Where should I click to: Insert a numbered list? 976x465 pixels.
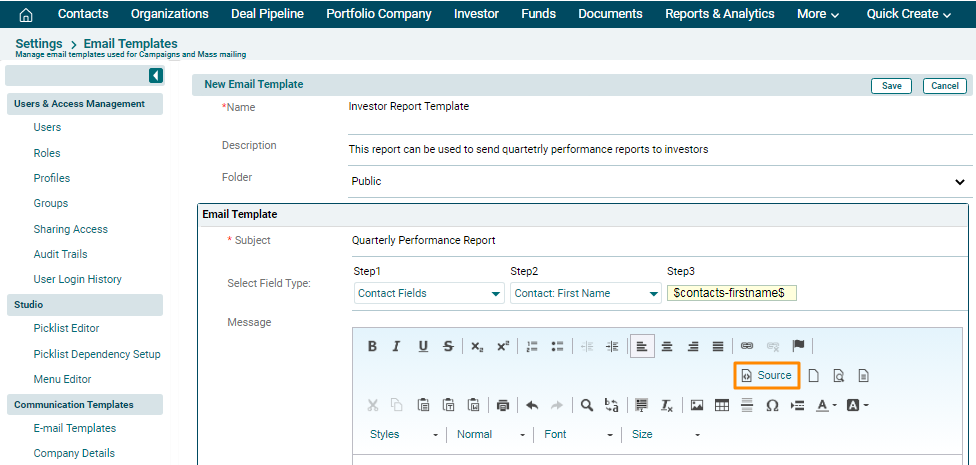pos(532,347)
